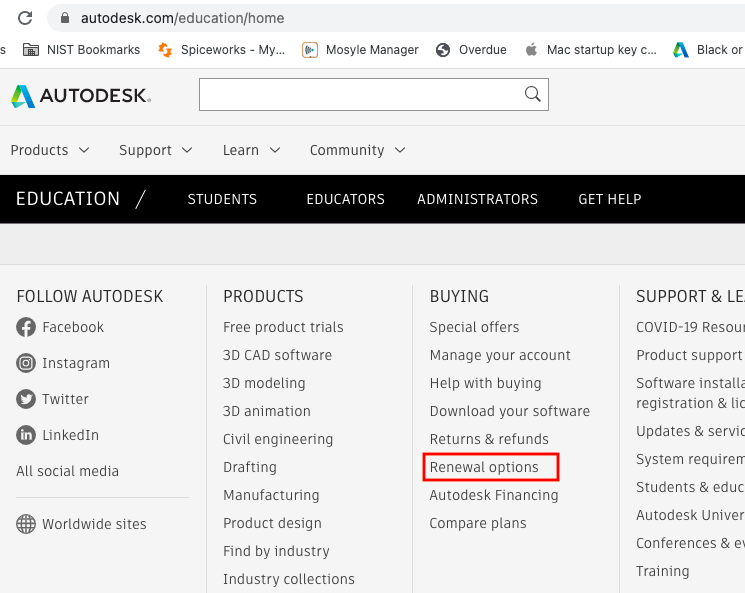Switch to the Students tab

click(x=222, y=199)
